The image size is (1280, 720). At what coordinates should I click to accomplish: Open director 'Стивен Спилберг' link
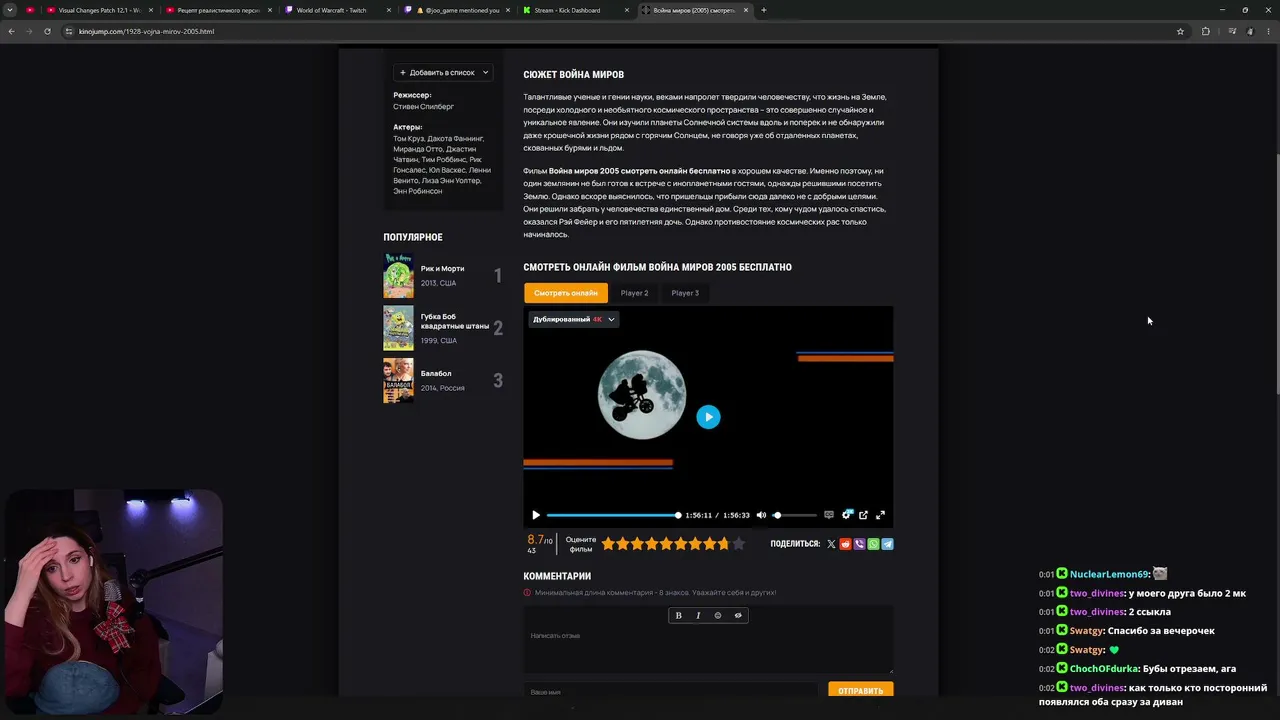pos(423,106)
